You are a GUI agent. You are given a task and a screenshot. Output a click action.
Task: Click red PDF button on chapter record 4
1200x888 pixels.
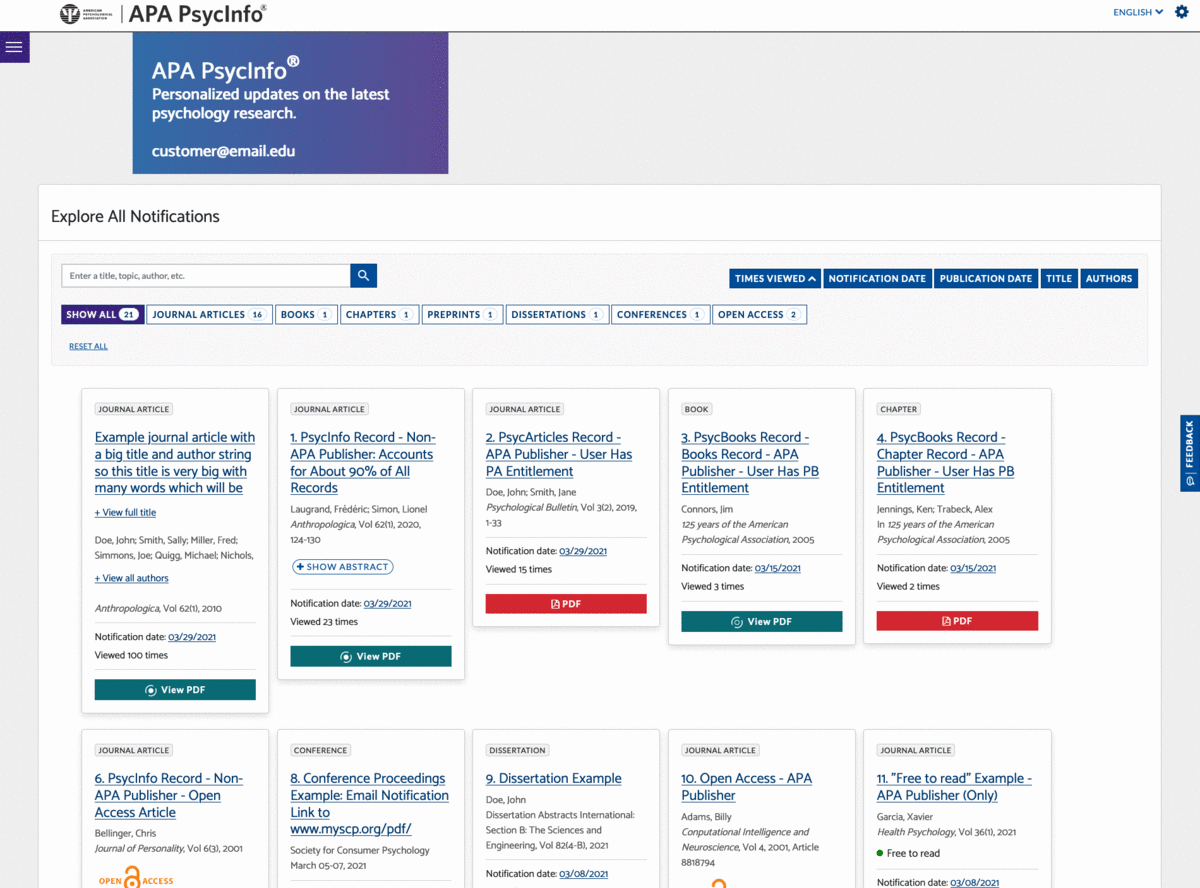click(x=957, y=621)
